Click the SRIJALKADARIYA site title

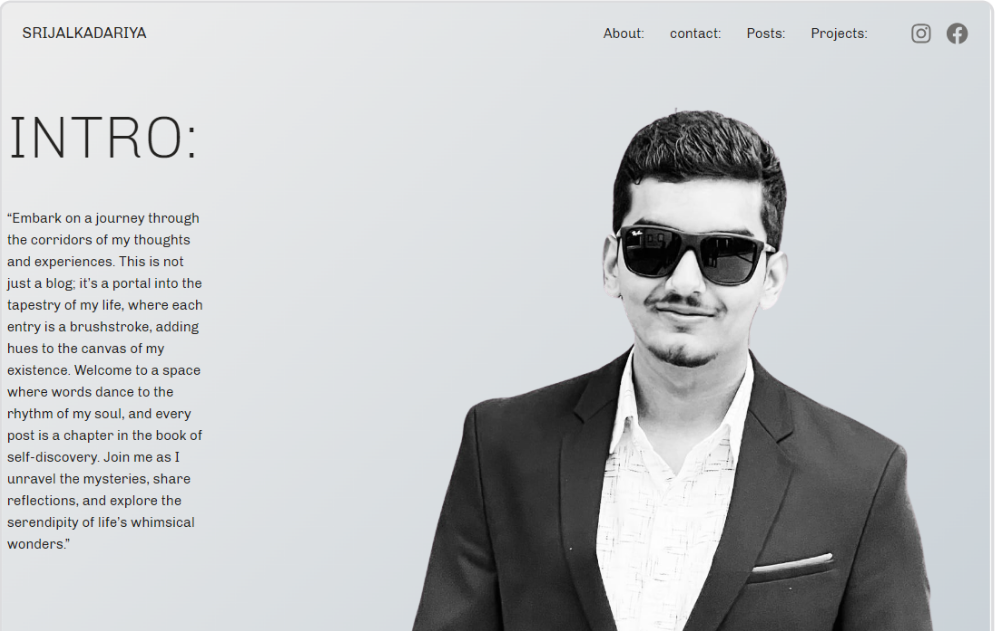pyautogui.click(x=84, y=33)
